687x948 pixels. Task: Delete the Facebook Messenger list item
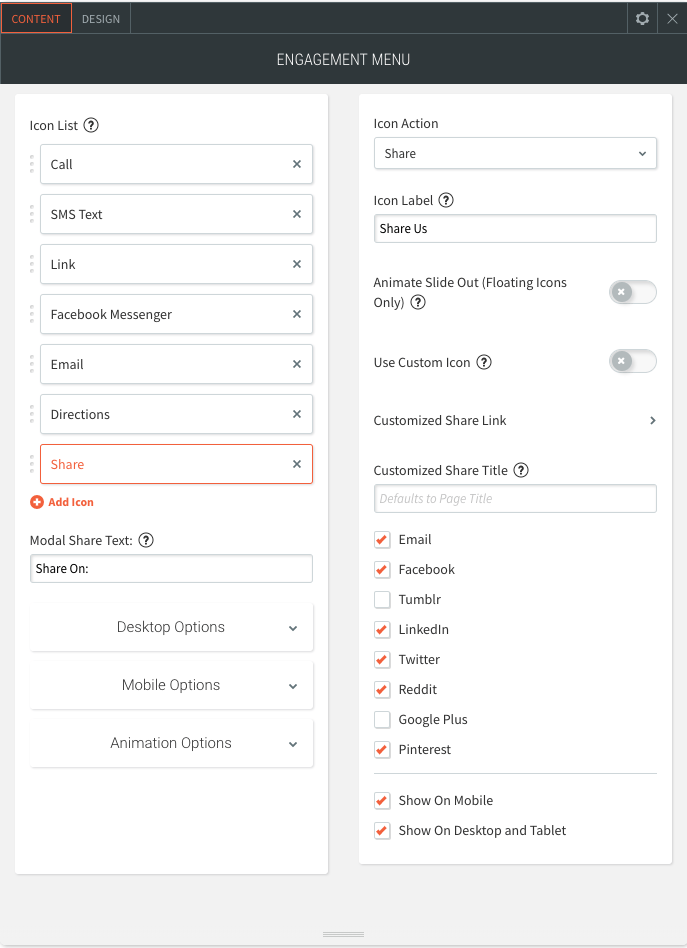tap(297, 314)
